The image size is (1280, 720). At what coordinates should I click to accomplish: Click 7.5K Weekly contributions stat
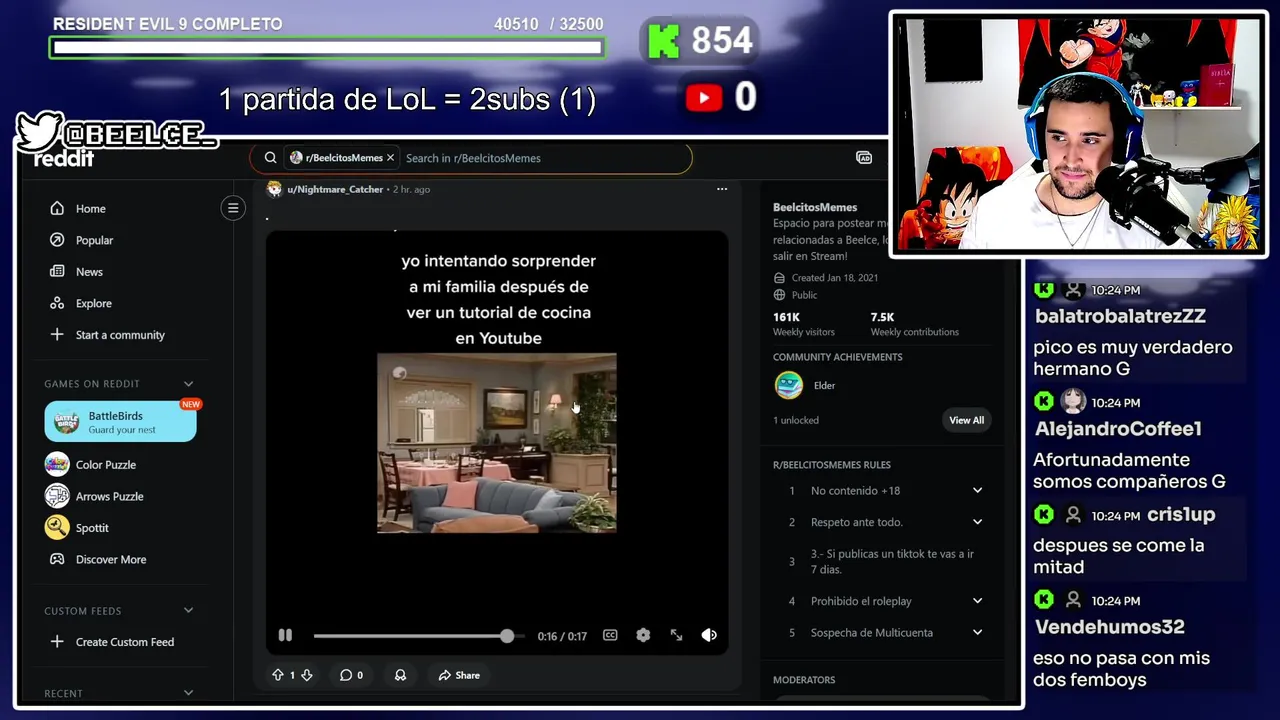tap(914, 324)
